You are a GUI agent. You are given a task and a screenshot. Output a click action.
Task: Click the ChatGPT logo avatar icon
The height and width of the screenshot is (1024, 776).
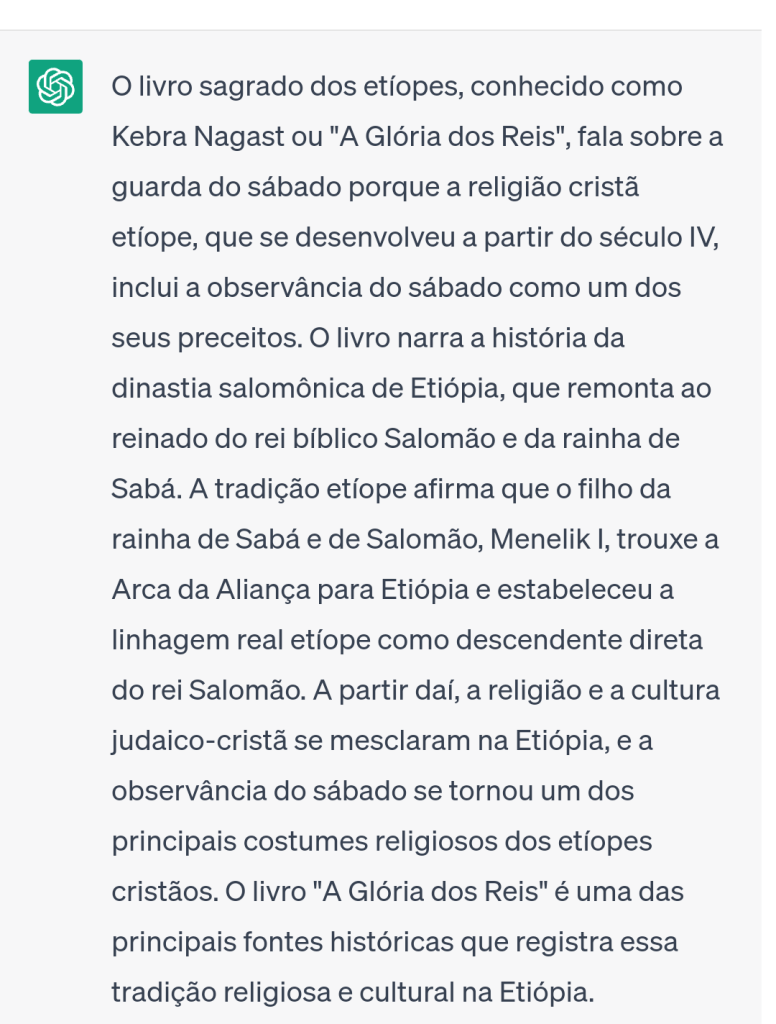56,87
